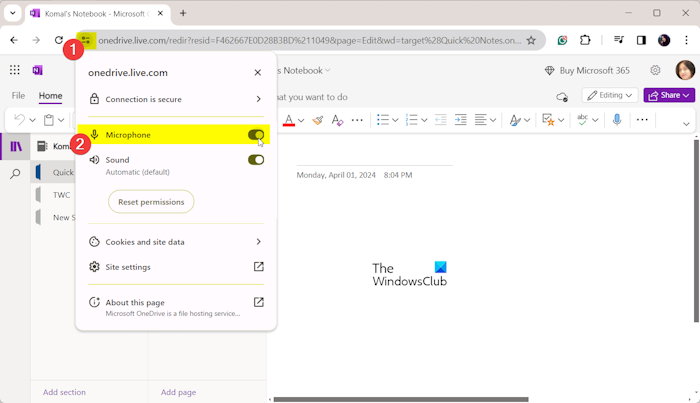Screen dimensions: 700x403
Task: Open the bullet style dropdown arrow
Action: pos(395,120)
